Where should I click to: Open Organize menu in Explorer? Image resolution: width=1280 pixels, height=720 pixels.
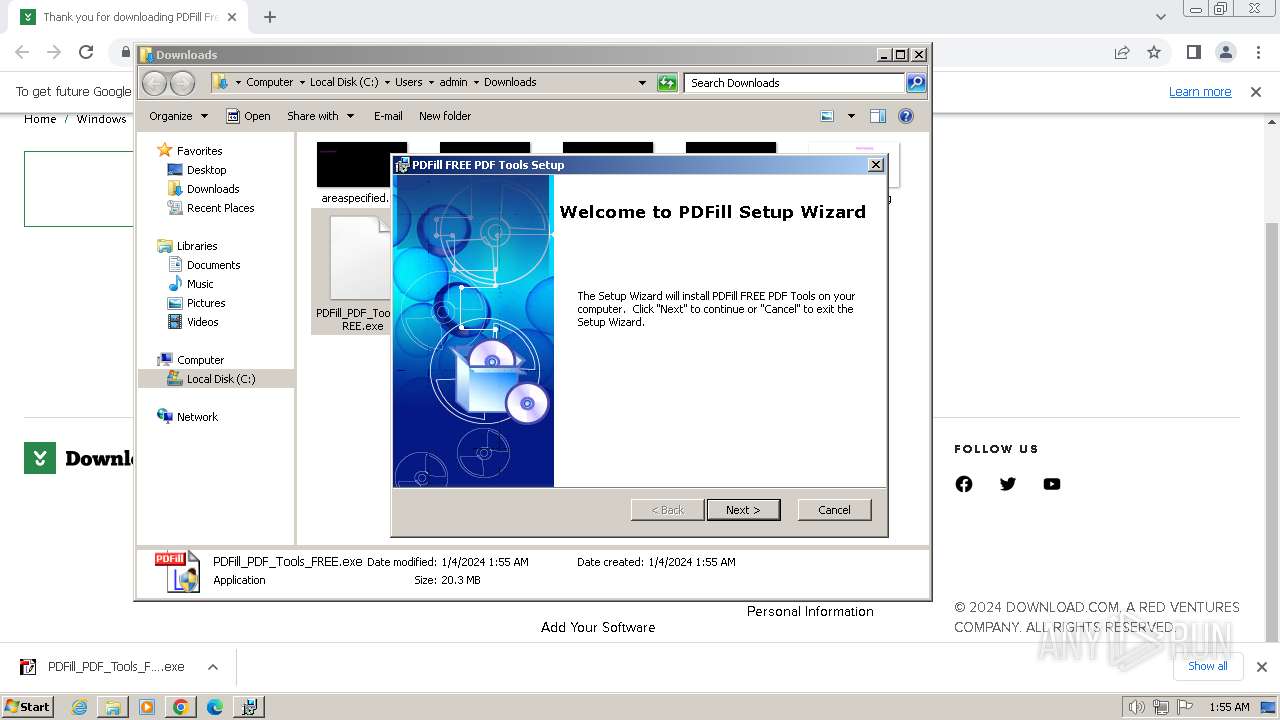(178, 116)
